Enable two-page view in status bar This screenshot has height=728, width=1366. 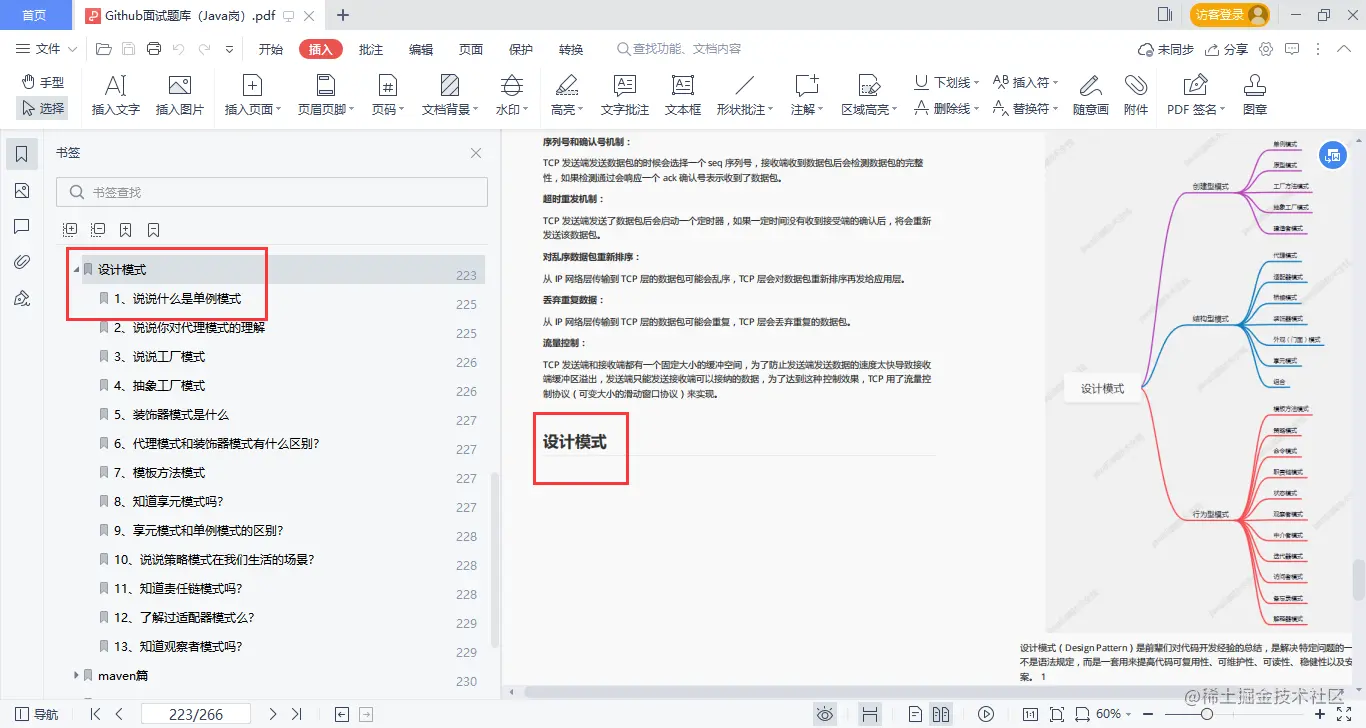940,713
